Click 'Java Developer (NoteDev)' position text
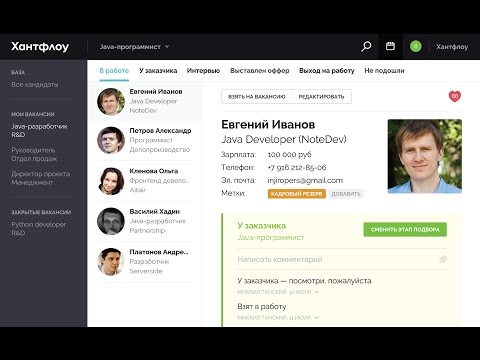 pyautogui.click(x=284, y=139)
